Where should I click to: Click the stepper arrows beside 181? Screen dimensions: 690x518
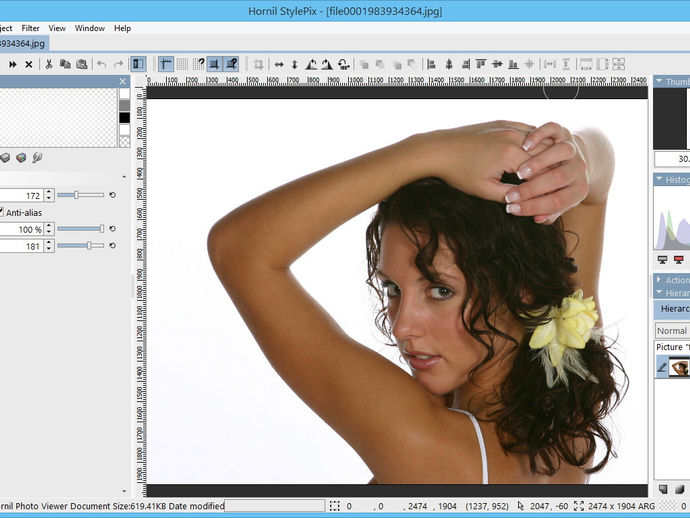[x=49, y=246]
